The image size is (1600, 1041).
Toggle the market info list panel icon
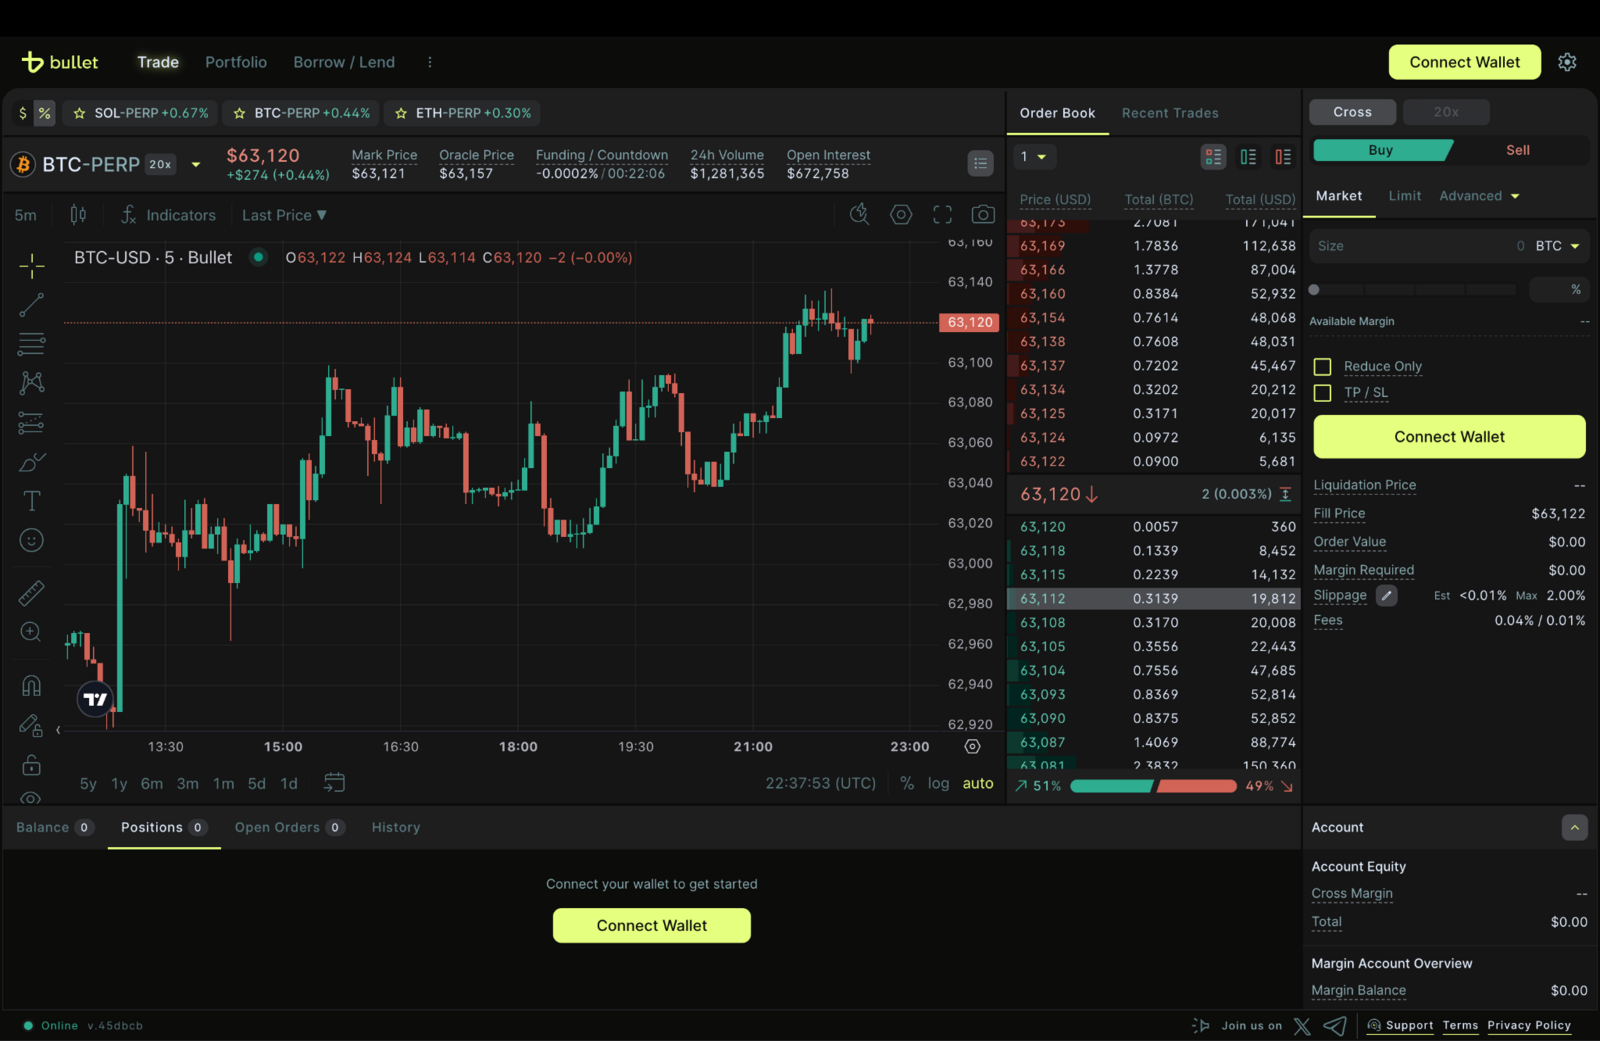[980, 163]
